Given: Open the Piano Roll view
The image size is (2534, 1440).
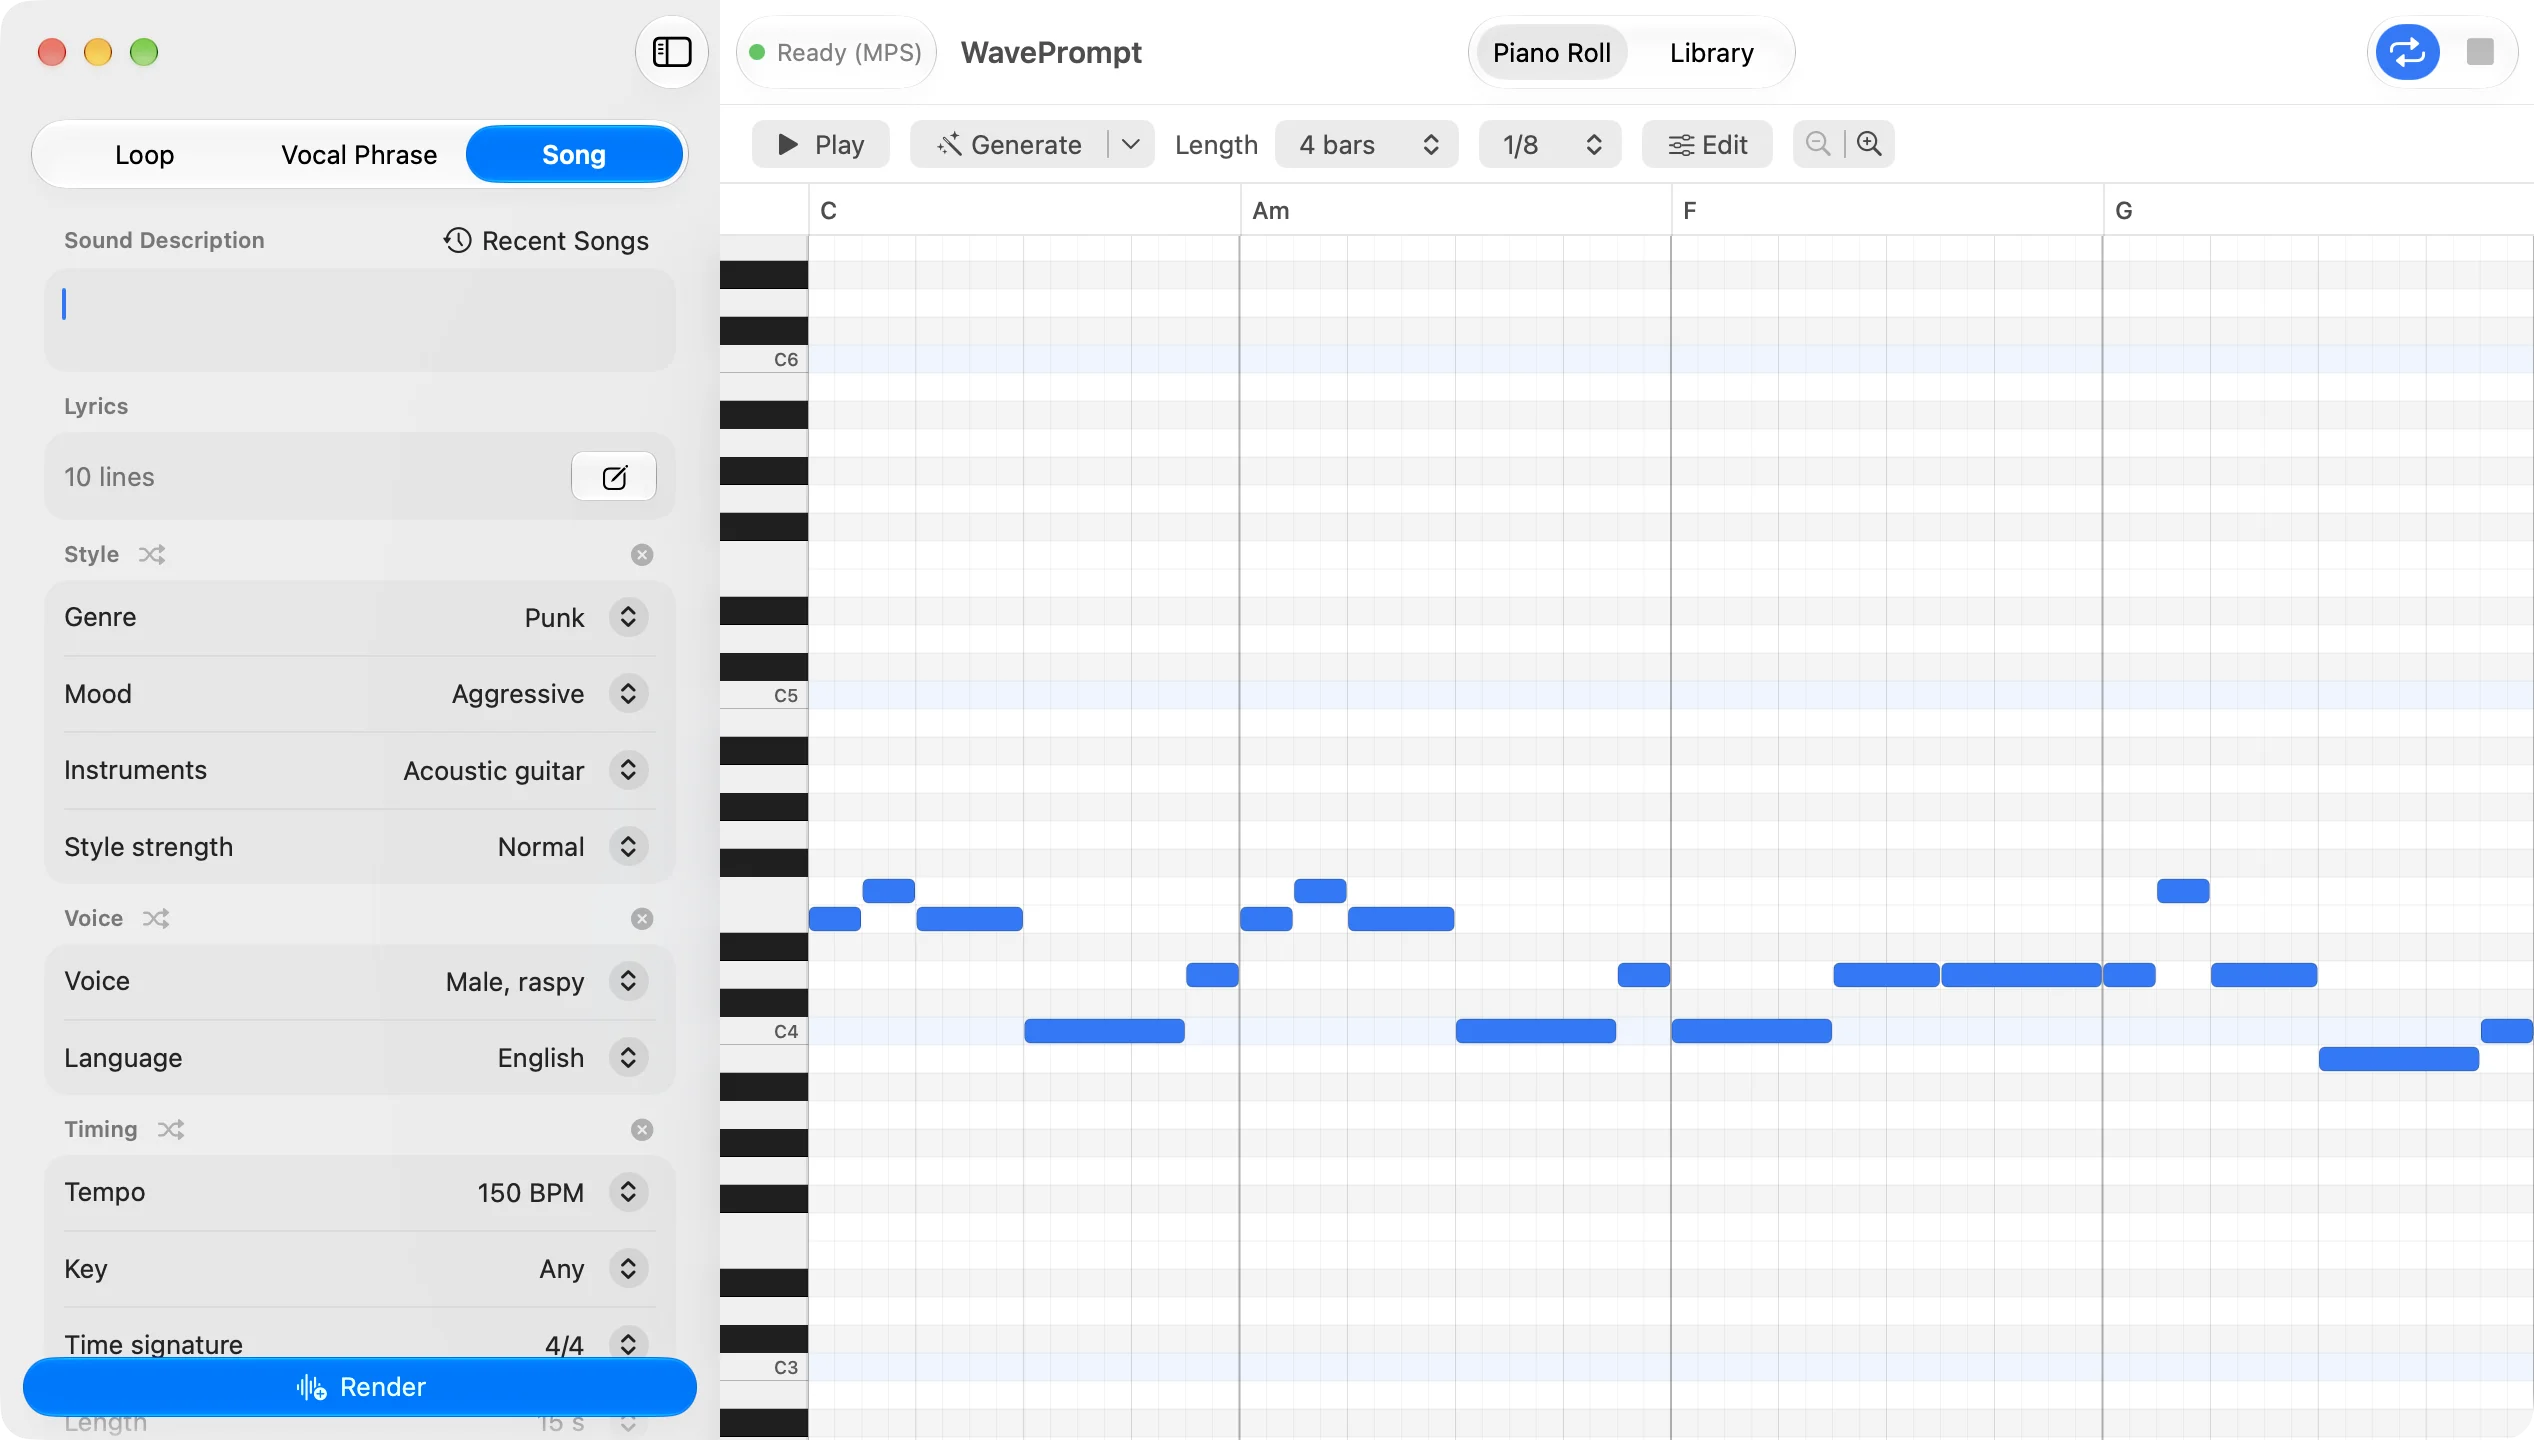Looking at the screenshot, I should (x=1551, y=53).
